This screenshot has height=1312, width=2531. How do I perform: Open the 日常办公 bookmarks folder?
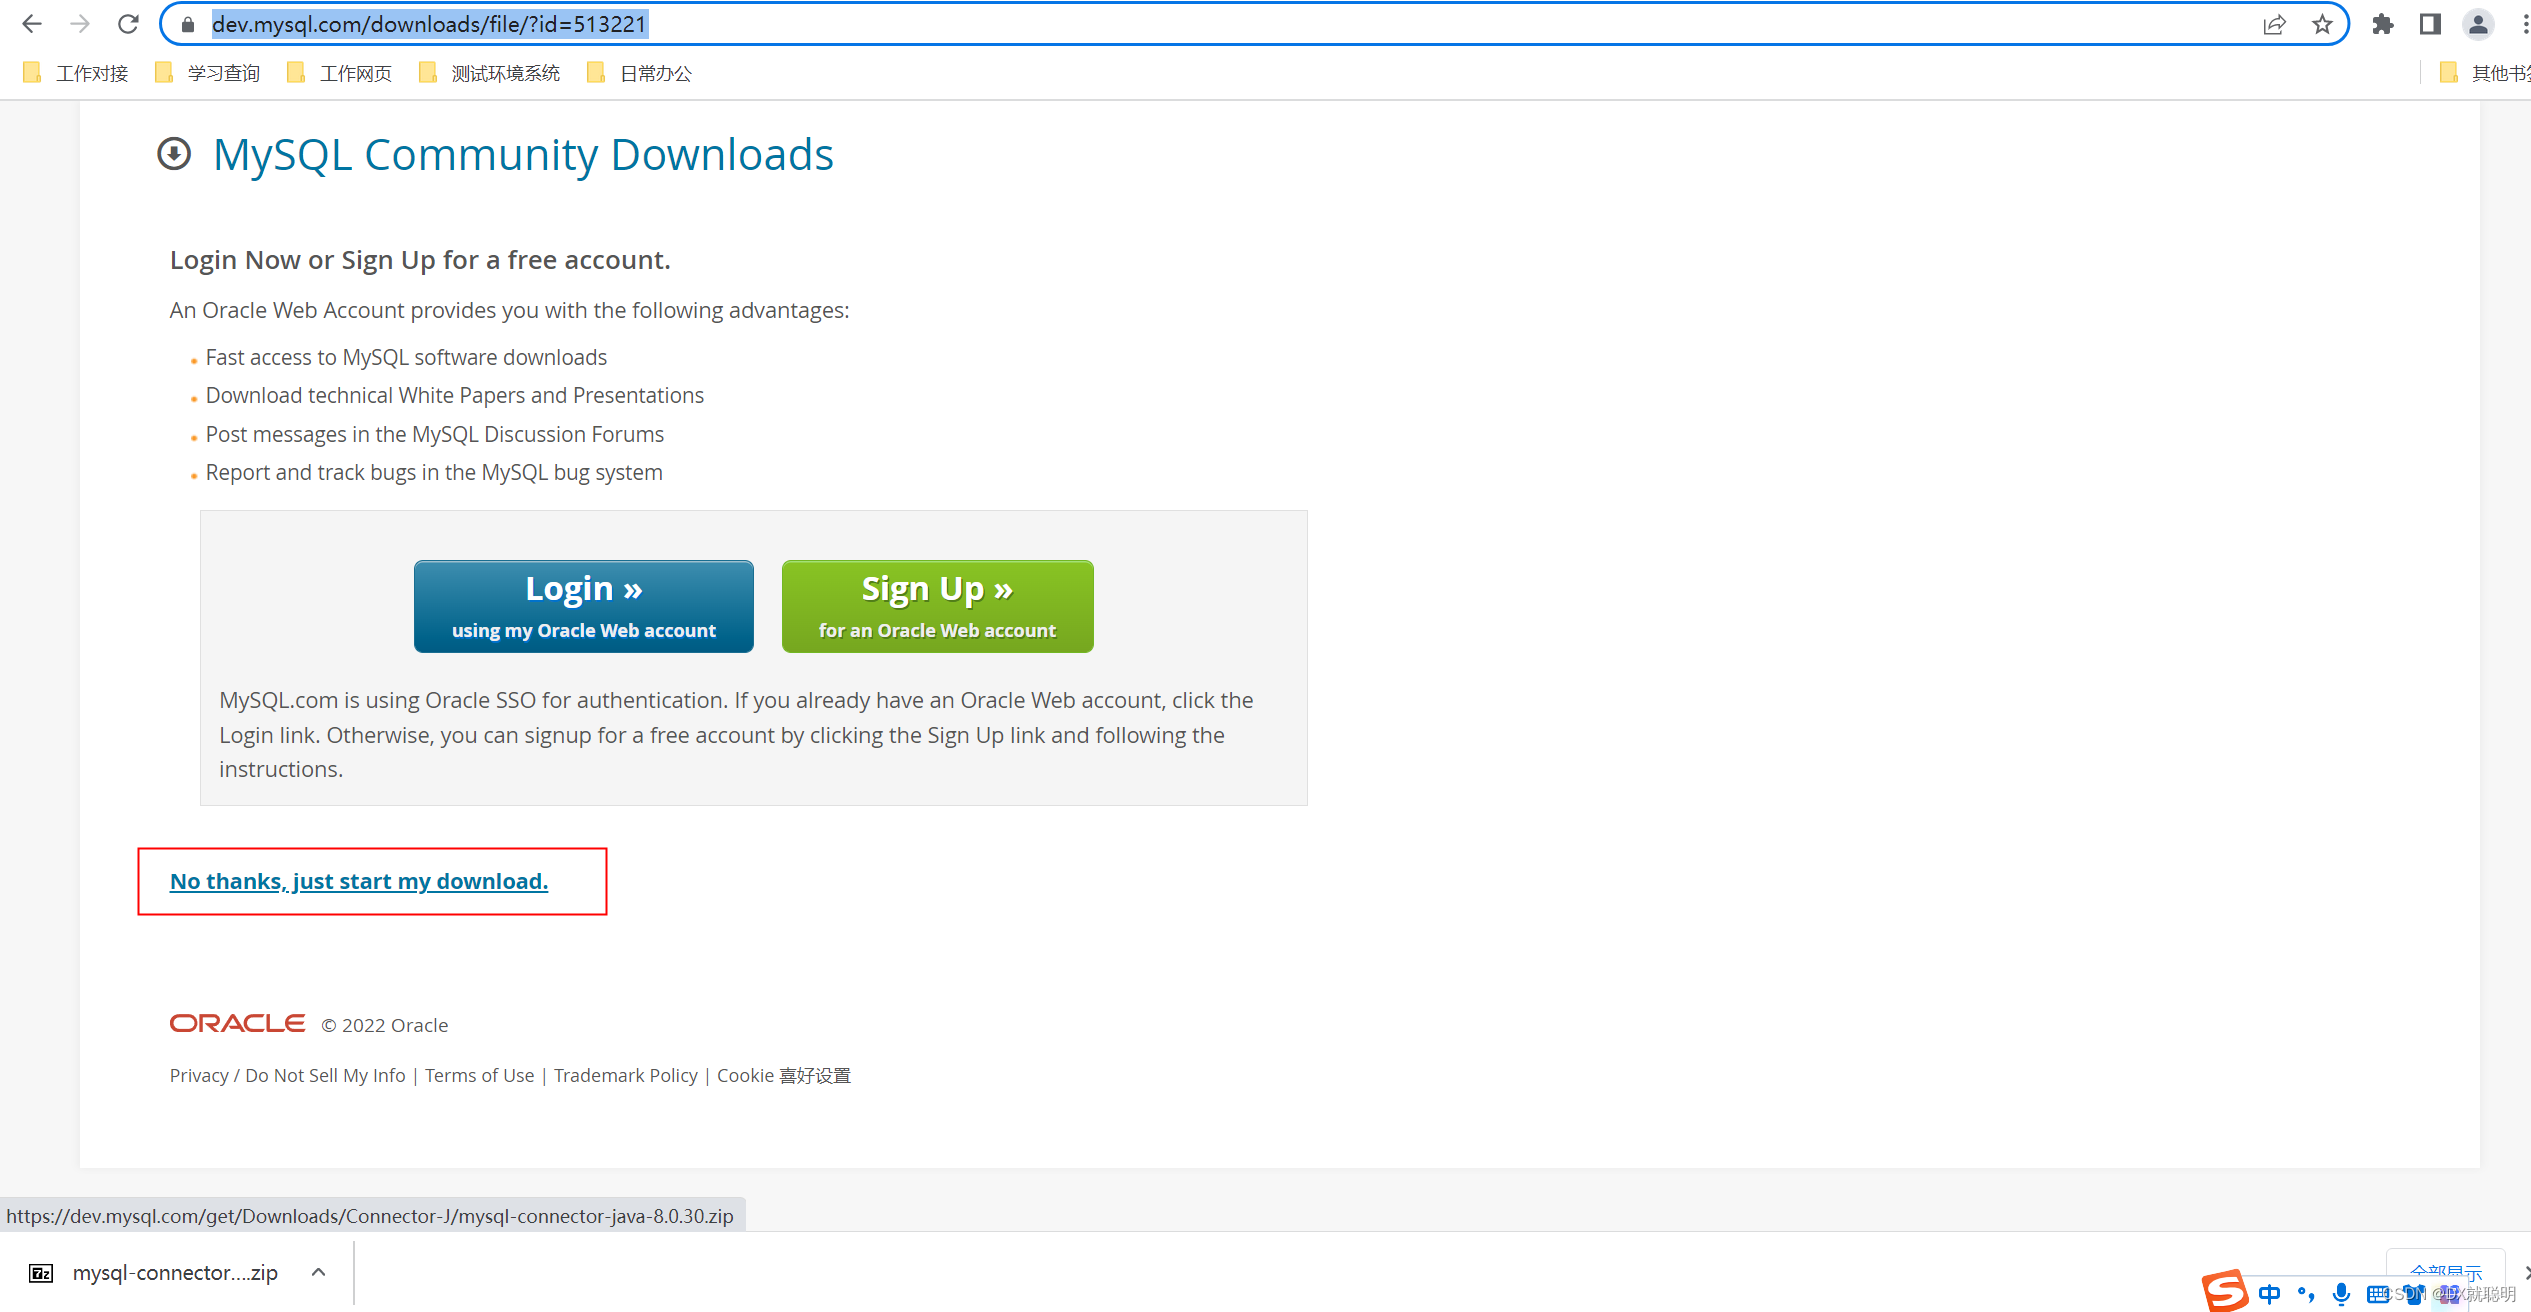pos(640,73)
